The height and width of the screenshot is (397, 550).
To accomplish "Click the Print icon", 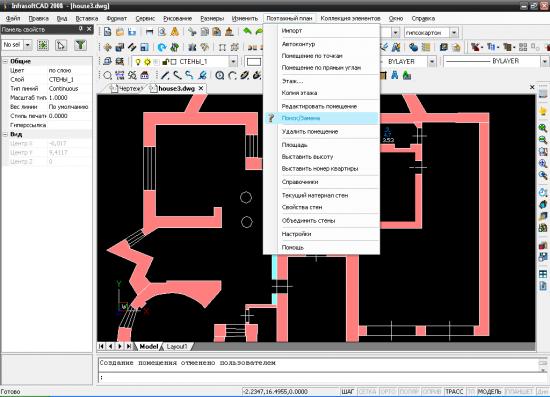I will pos(149,32).
